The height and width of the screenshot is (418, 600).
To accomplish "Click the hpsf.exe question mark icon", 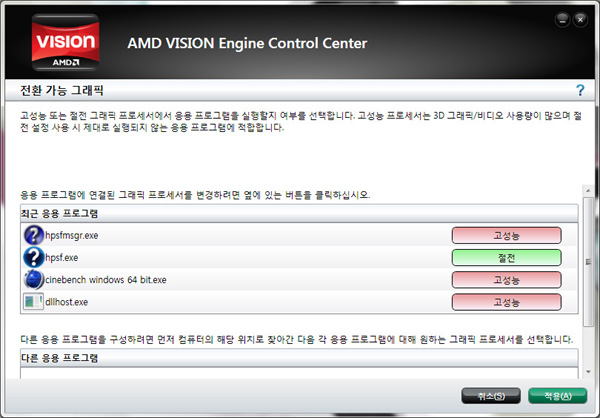I will (x=34, y=257).
